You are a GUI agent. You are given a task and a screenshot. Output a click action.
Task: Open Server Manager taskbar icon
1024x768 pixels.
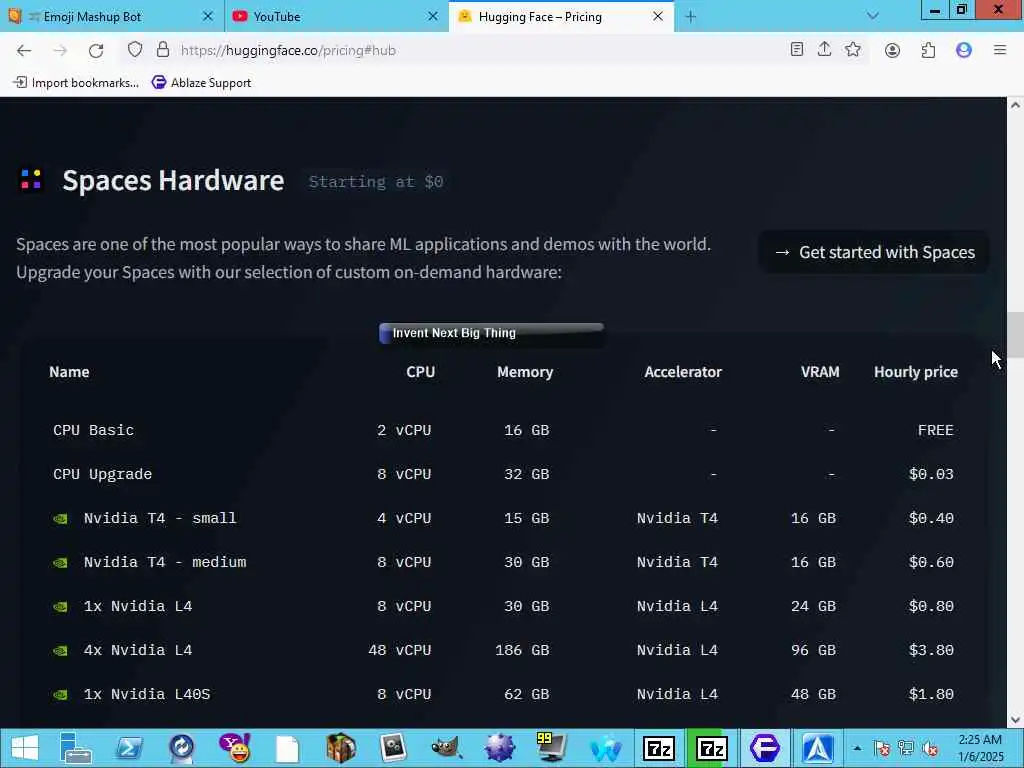pos(75,748)
